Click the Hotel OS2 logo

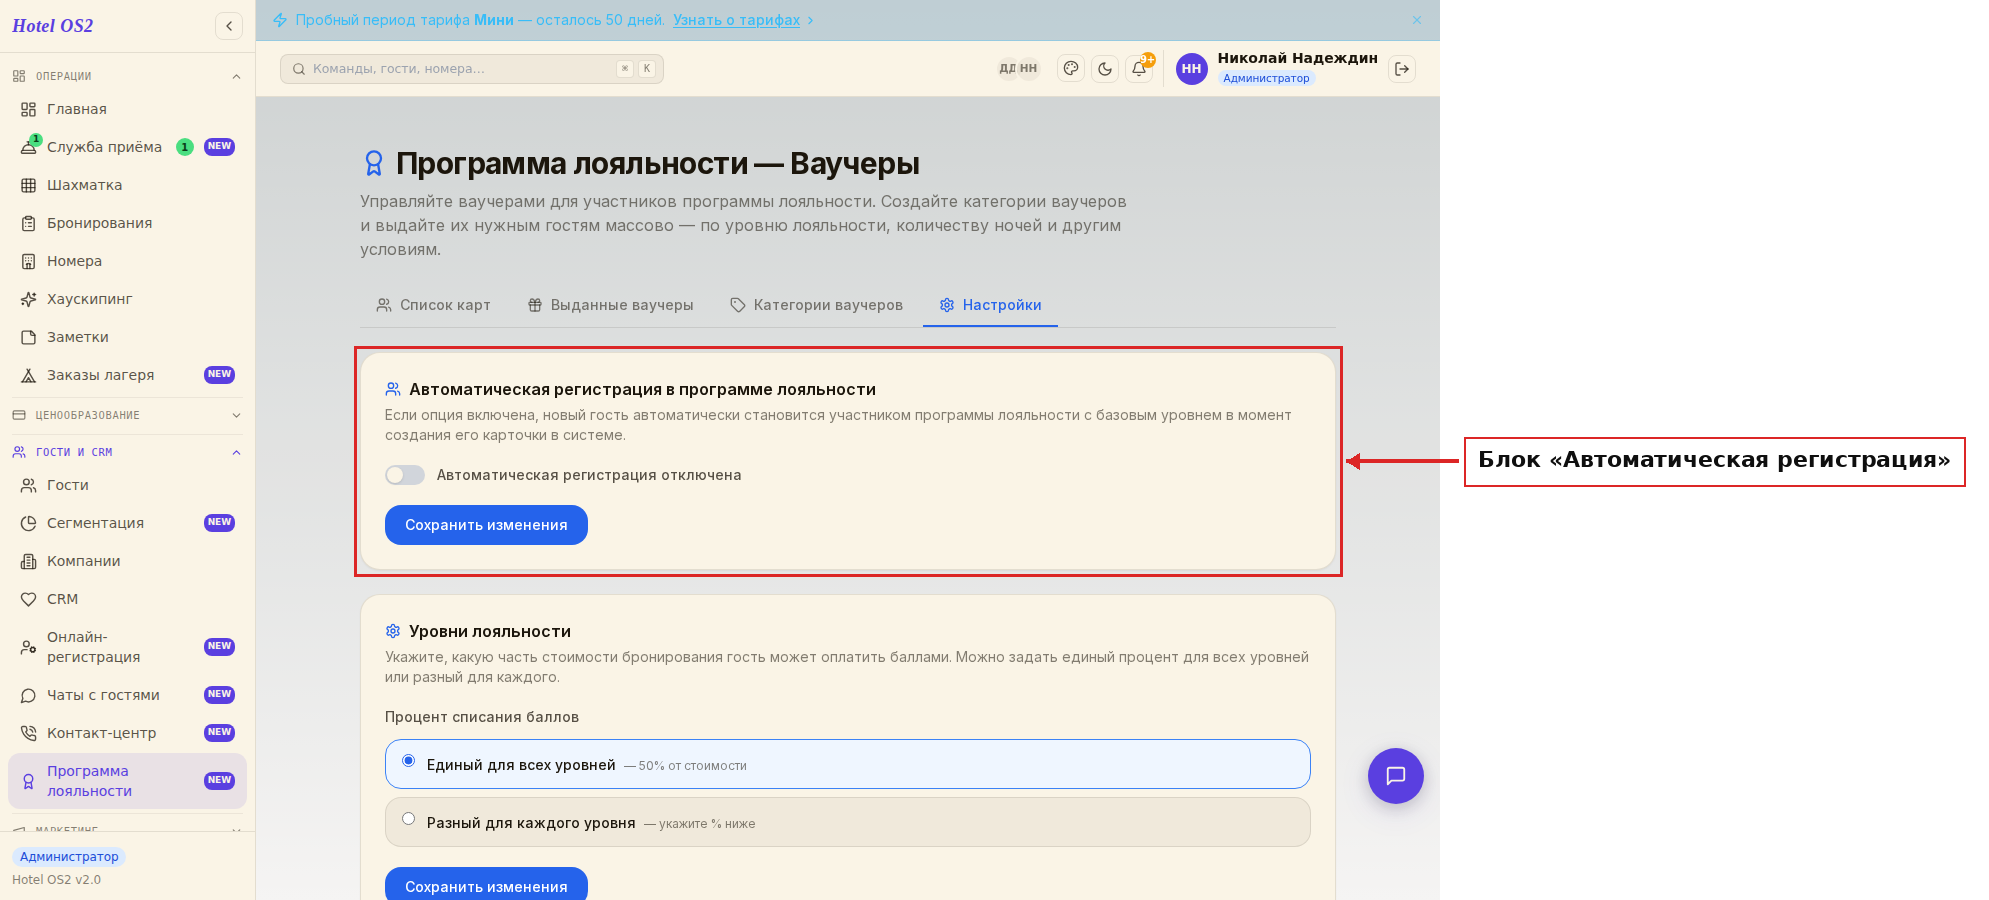tap(53, 26)
